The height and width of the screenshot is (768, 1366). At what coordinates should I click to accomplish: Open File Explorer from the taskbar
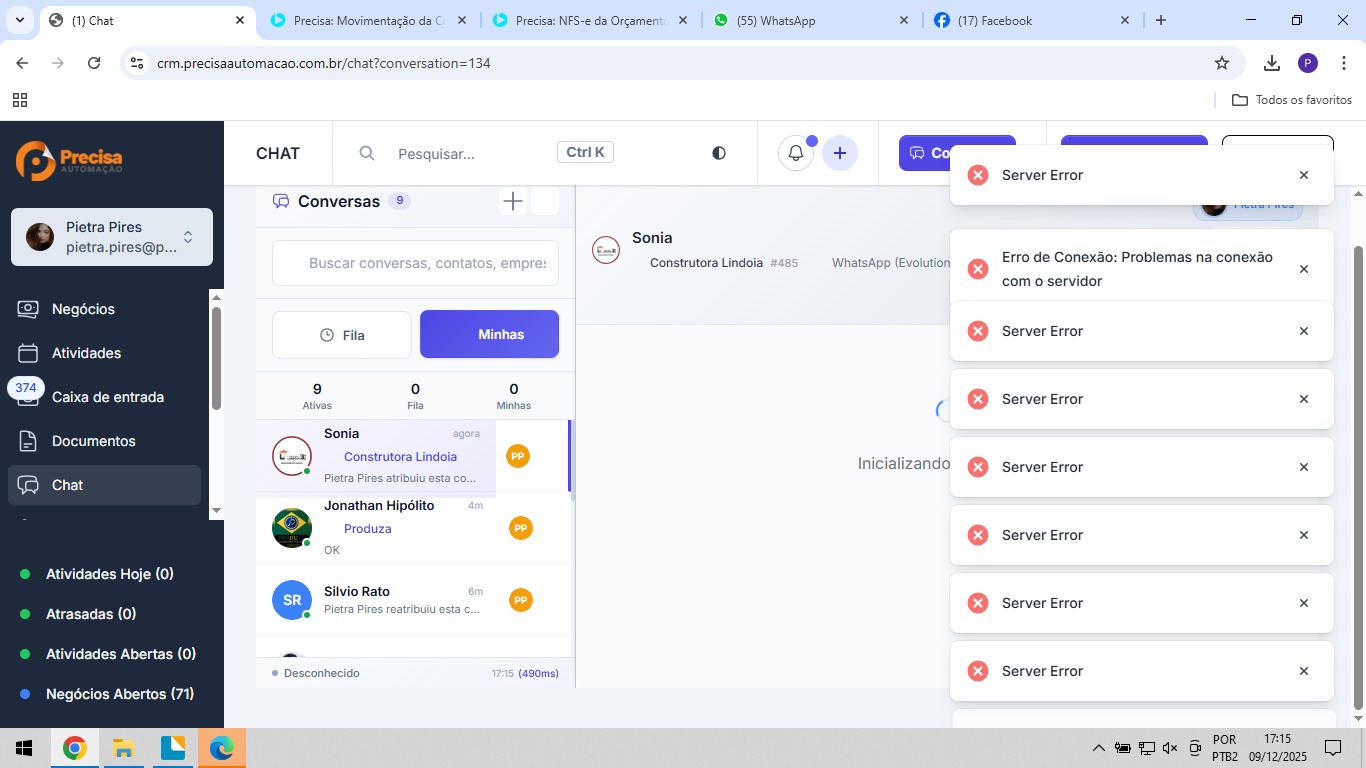click(x=123, y=748)
